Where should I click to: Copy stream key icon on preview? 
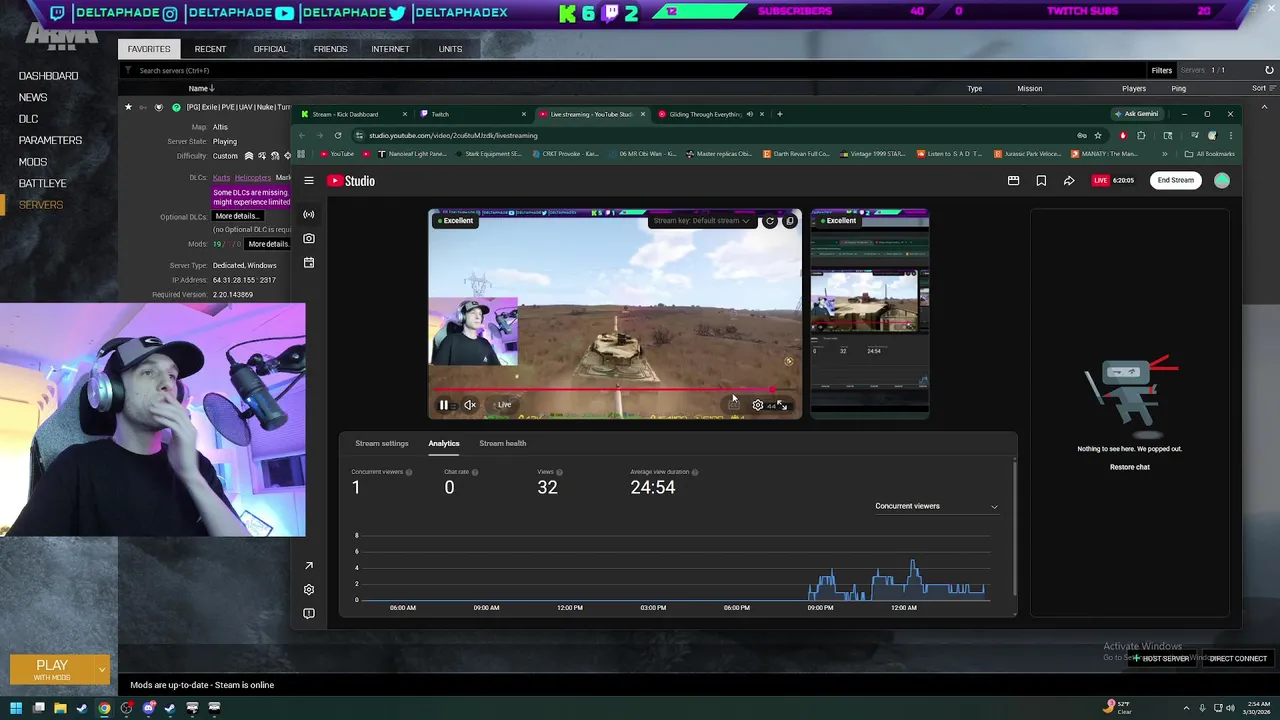[789, 221]
